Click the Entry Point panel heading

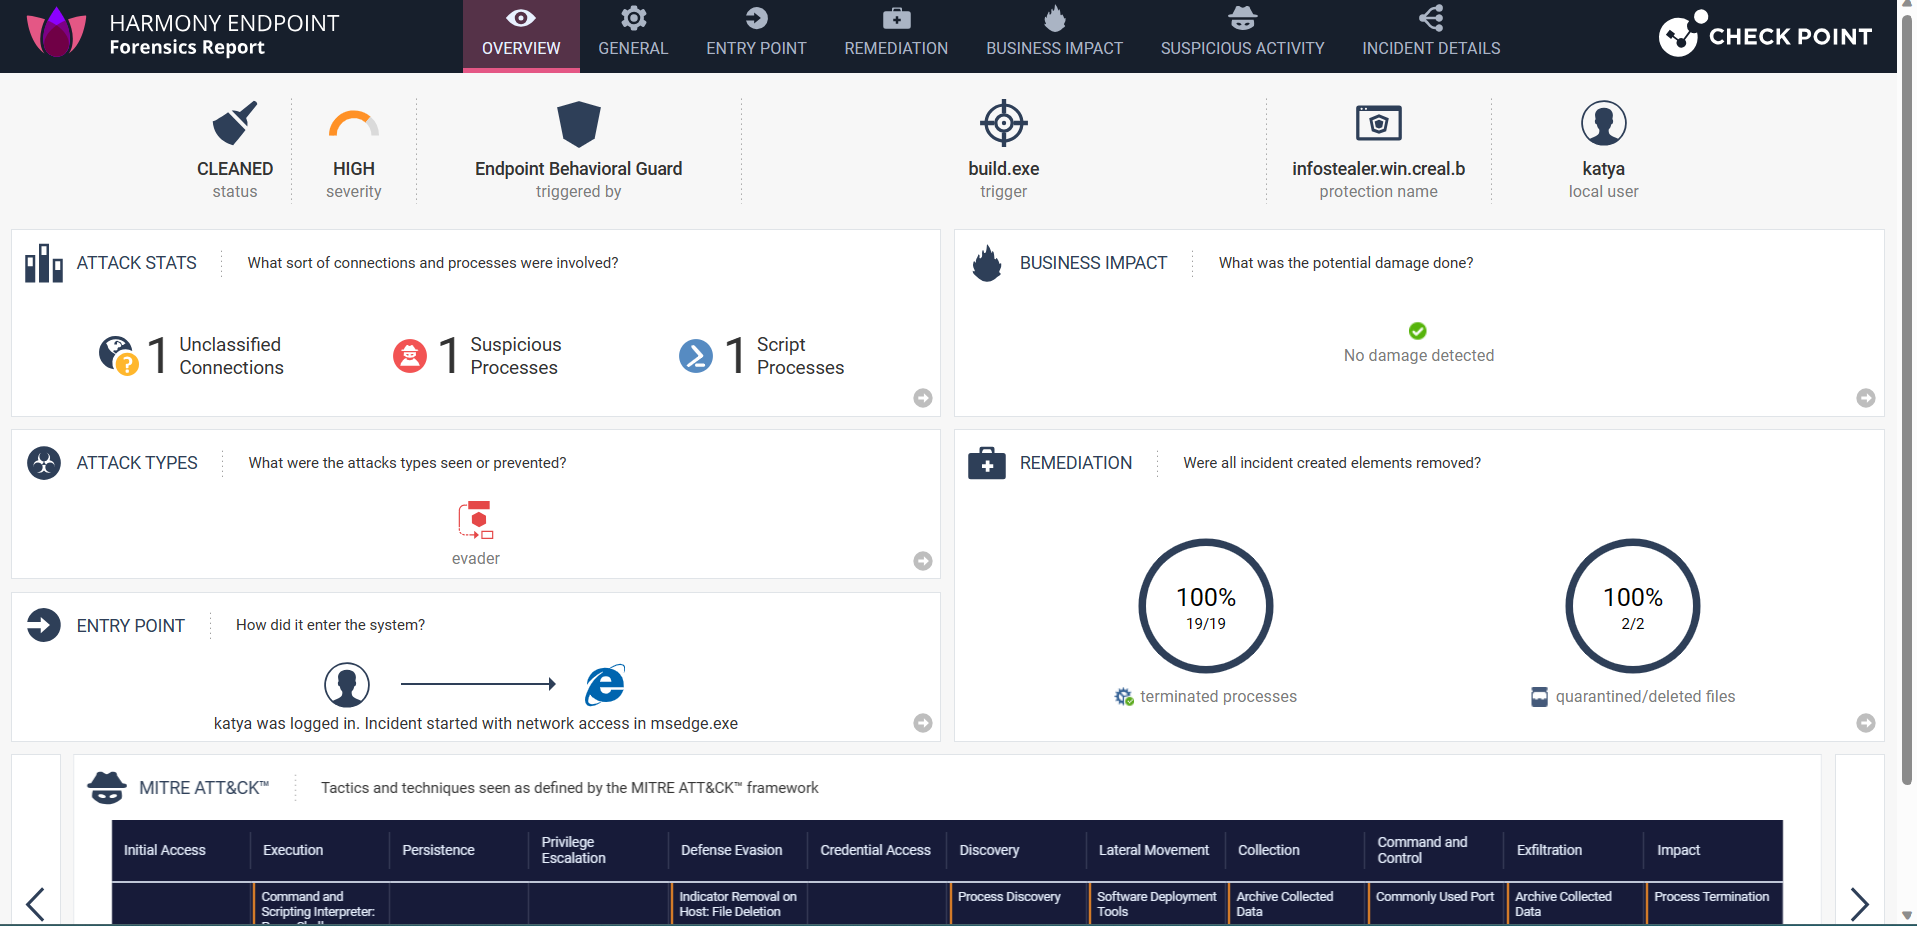(131, 626)
